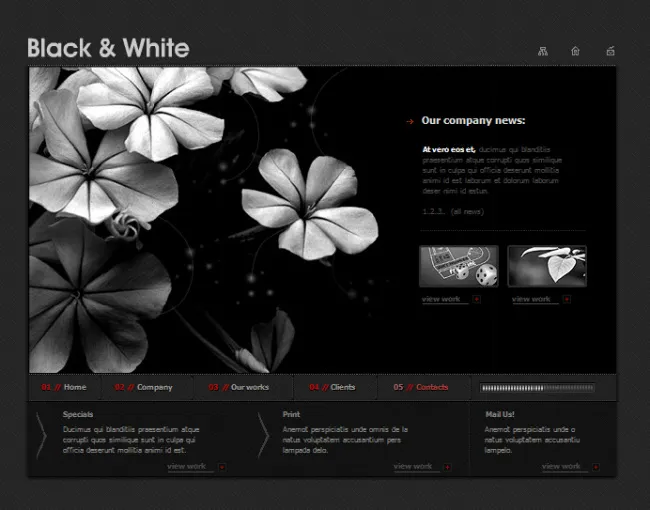Click red plus icon under dice thumbnail
Viewport: 650px width, 510px height.
coord(477,299)
